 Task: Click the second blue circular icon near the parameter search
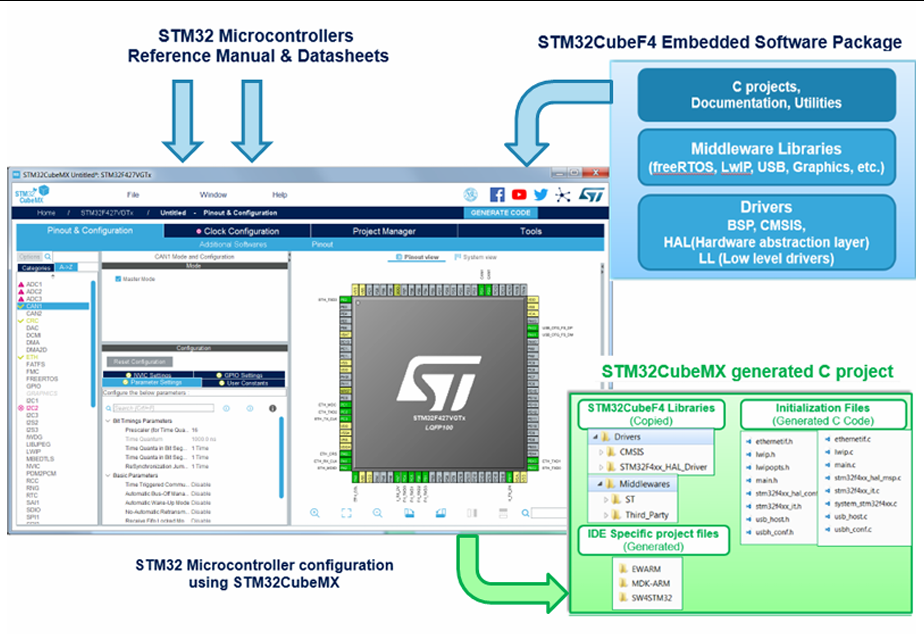(x=250, y=408)
